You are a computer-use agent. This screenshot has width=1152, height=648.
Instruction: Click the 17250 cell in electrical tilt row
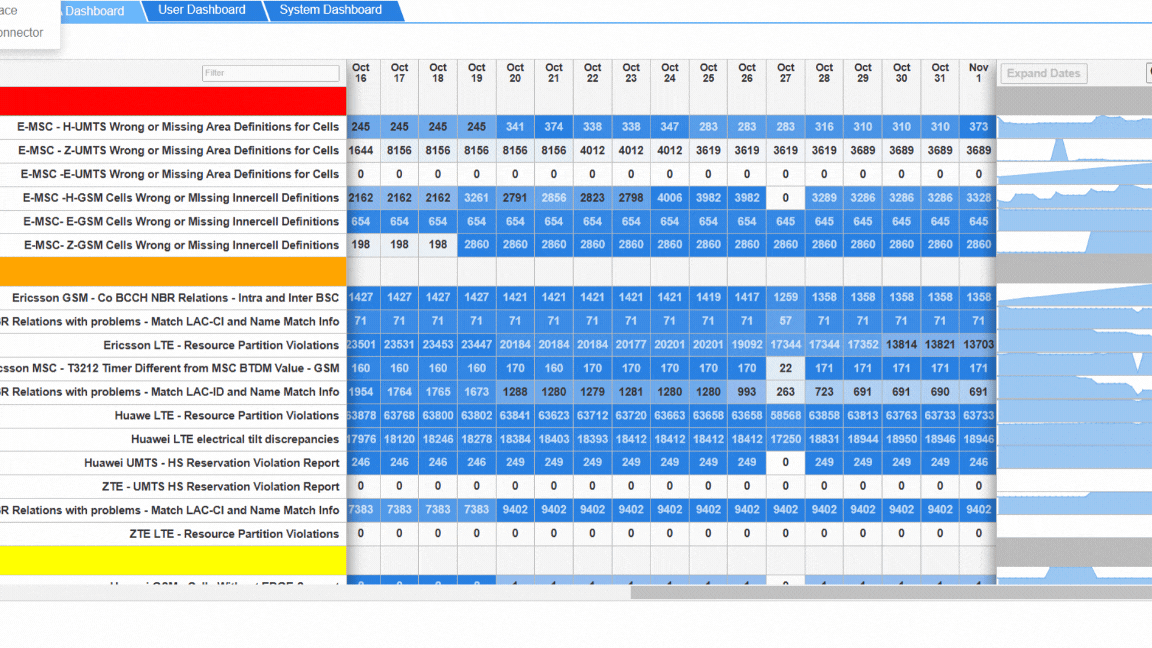point(785,439)
